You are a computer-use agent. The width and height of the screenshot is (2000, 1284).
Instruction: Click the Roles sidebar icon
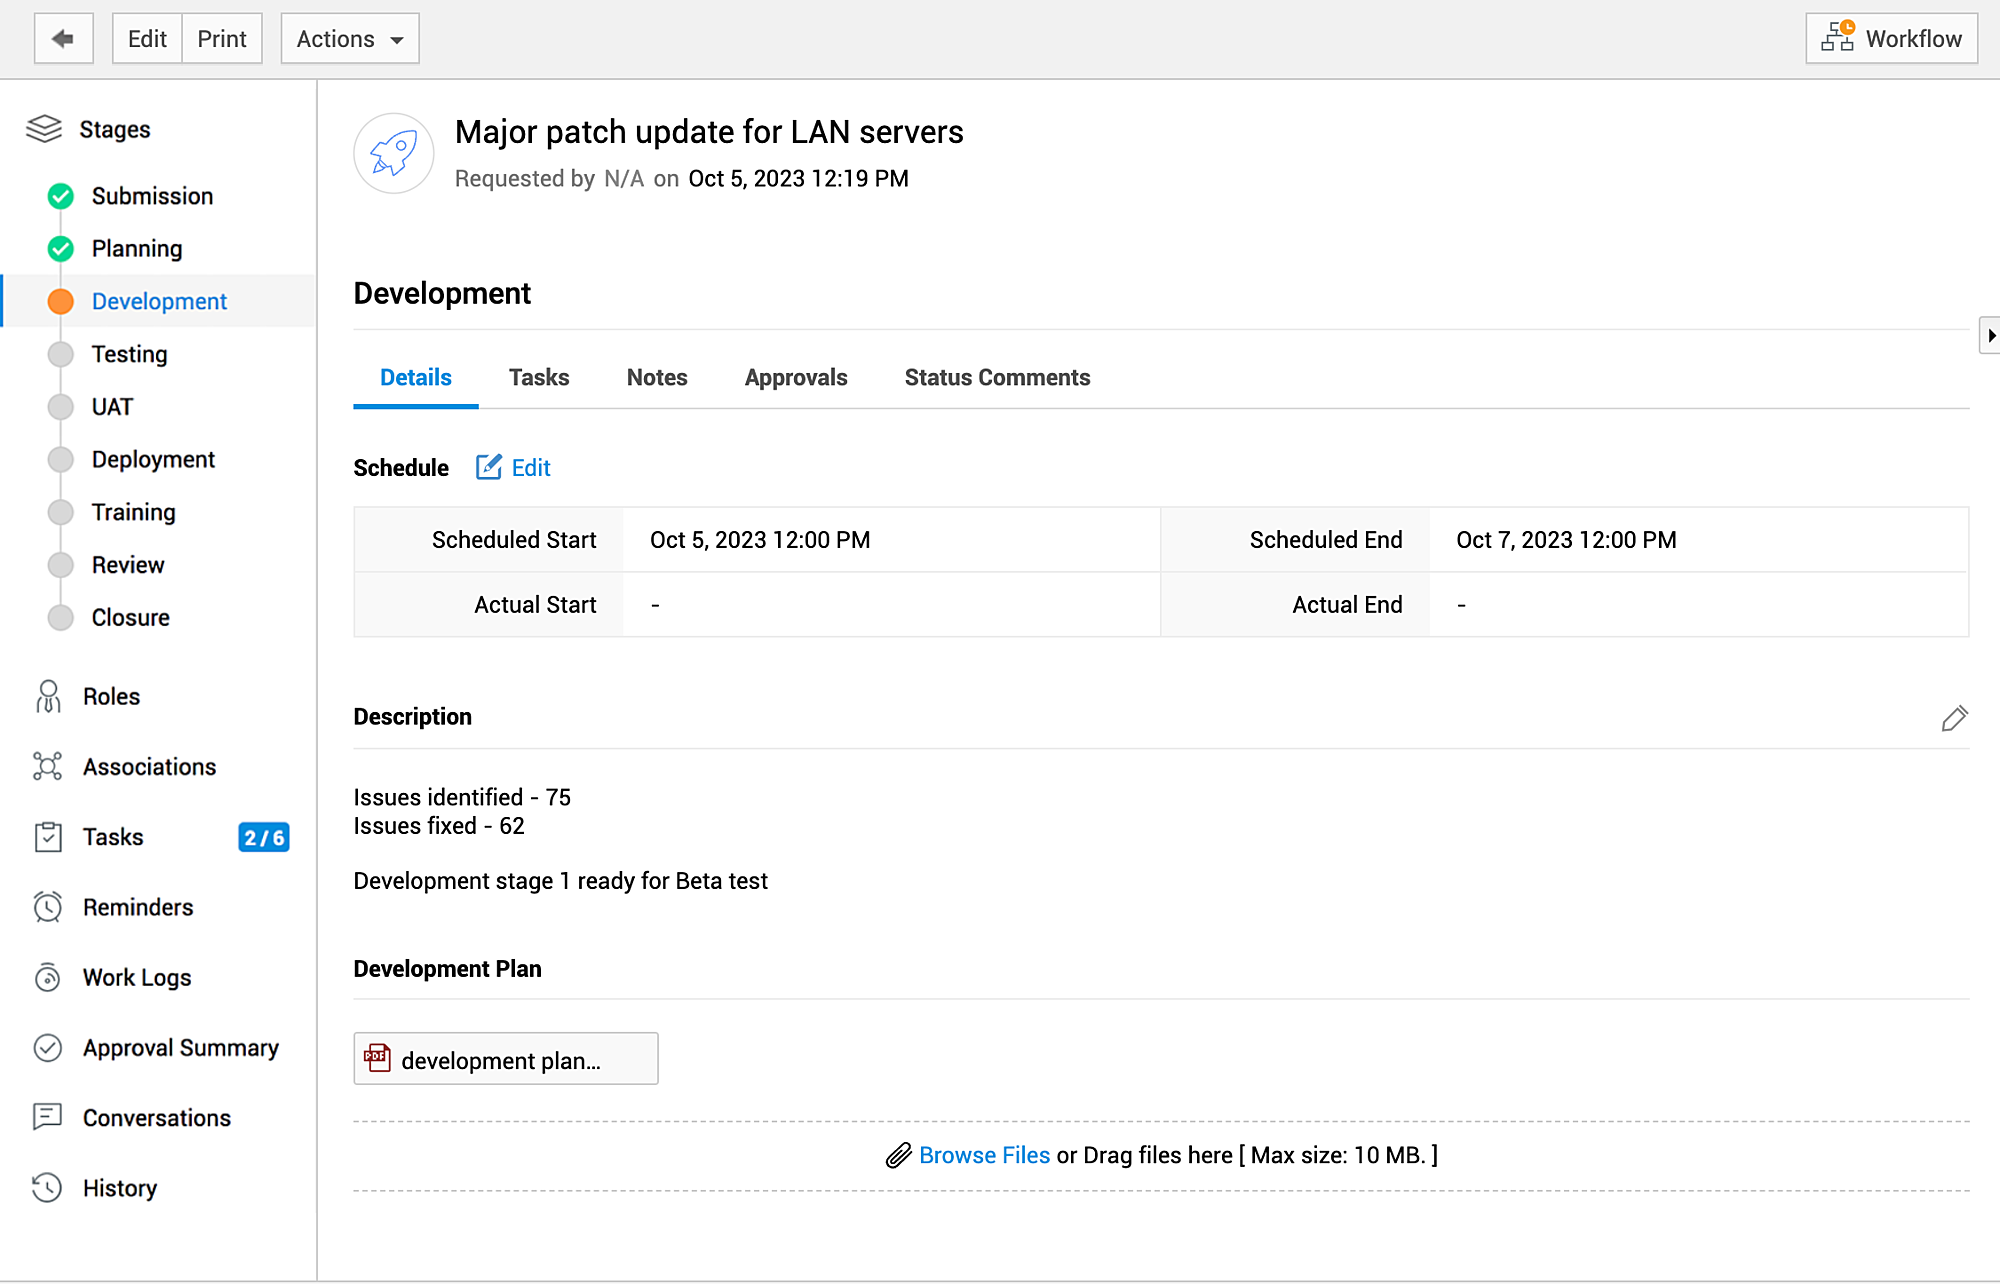tap(48, 697)
